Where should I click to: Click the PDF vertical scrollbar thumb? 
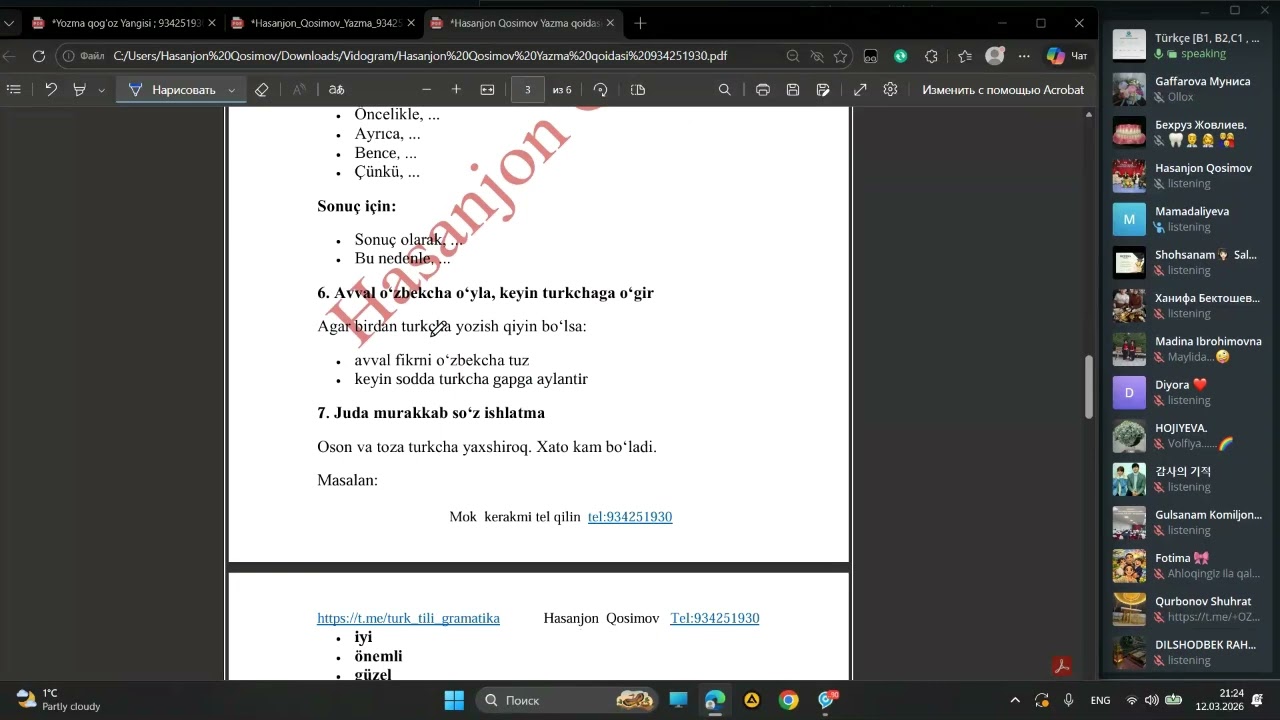(1089, 387)
